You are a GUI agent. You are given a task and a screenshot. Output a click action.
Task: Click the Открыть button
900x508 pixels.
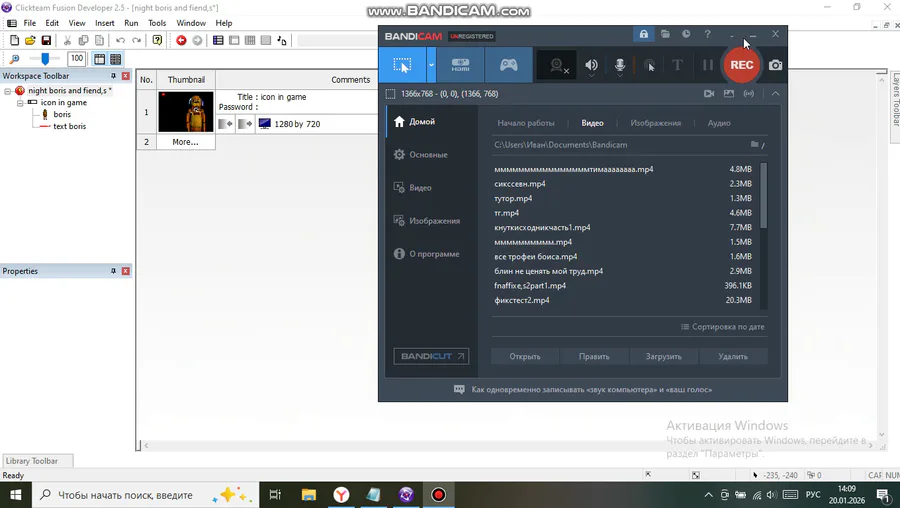525,356
